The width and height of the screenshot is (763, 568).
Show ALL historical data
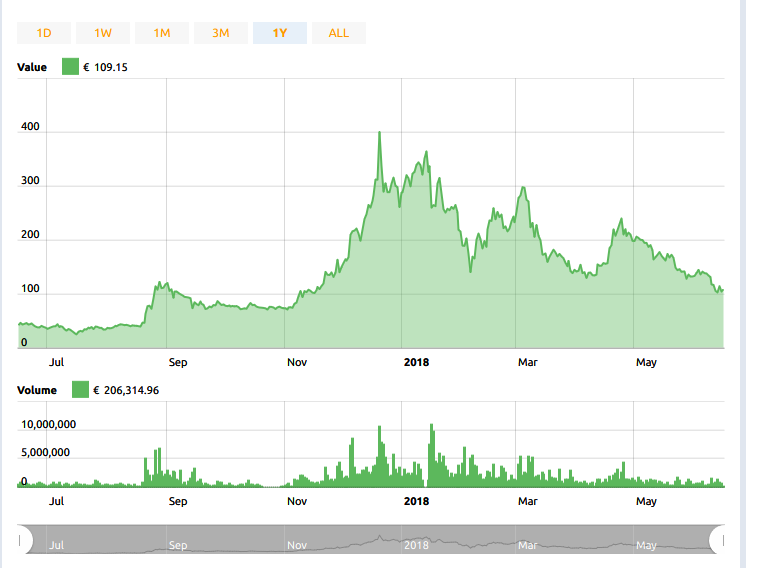coord(339,33)
